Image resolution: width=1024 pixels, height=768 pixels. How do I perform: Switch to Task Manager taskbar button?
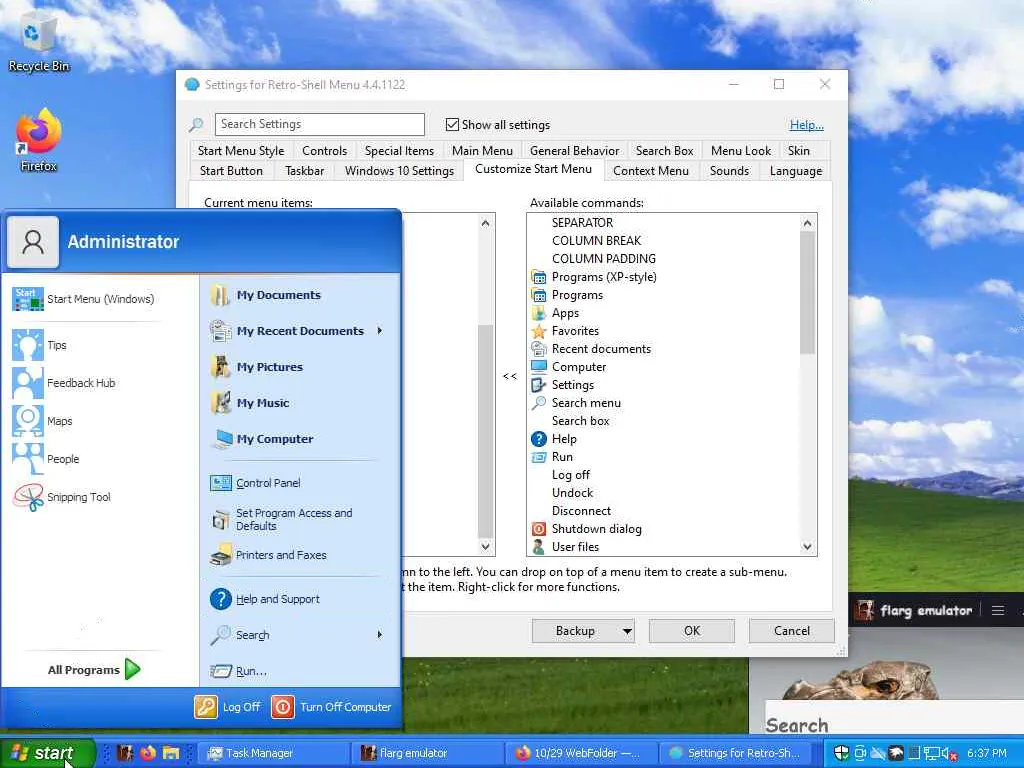click(x=271, y=753)
